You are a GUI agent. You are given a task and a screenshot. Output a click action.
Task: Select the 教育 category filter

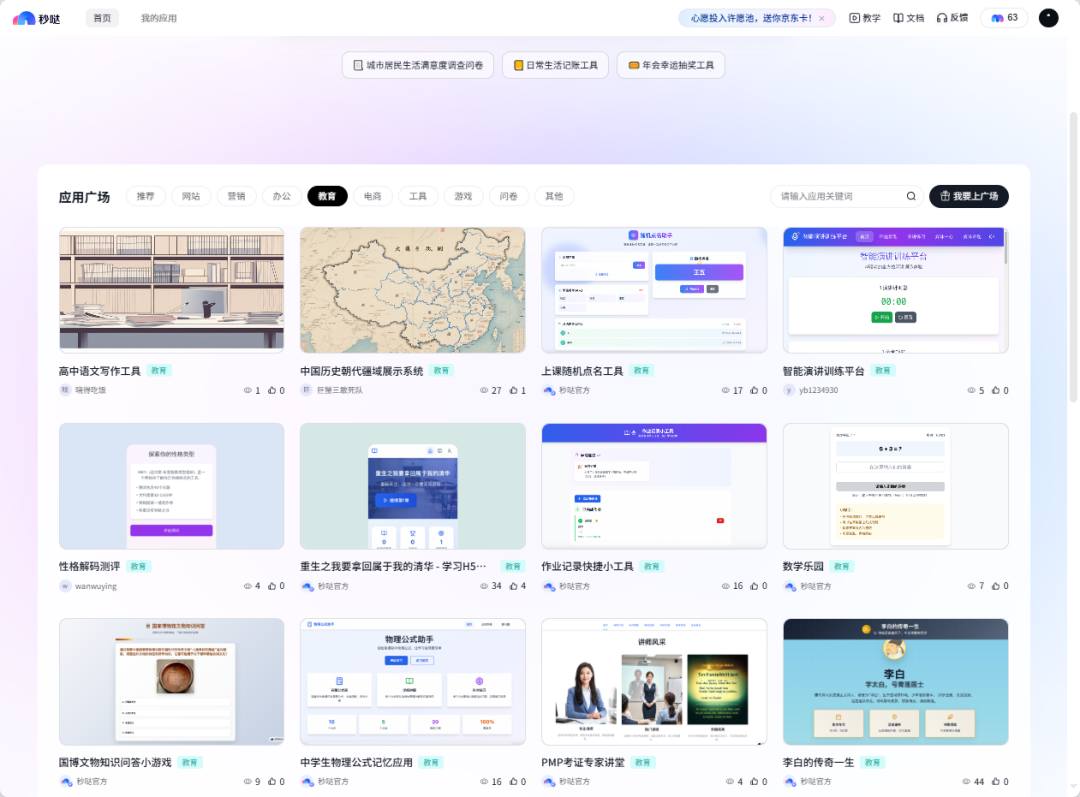tap(327, 196)
